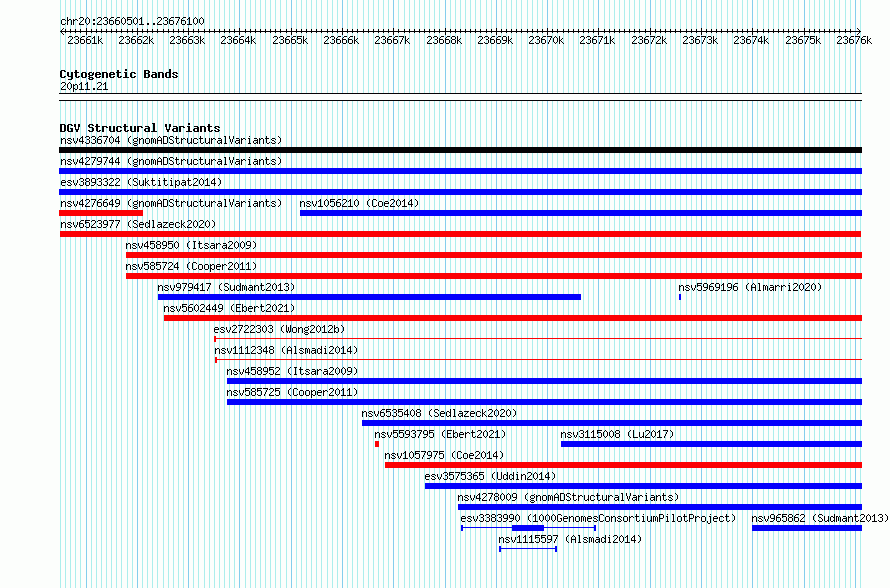The width and height of the screenshot is (890, 588).
Task: Click the nsv585725 (Cooper2011) label
Action: pyautogui.click(x=292, y=392)
